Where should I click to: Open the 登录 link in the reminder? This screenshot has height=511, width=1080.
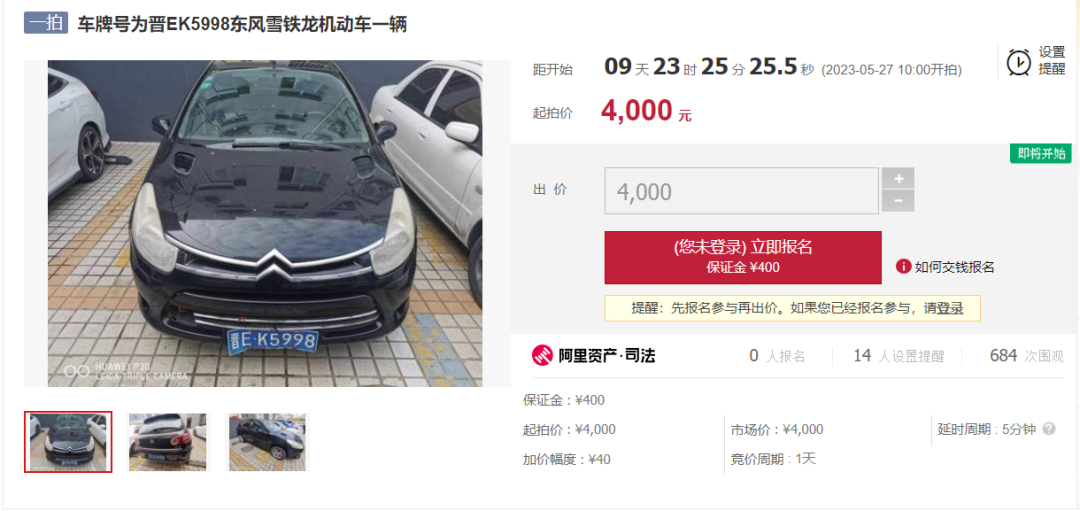tap(950, 309)
